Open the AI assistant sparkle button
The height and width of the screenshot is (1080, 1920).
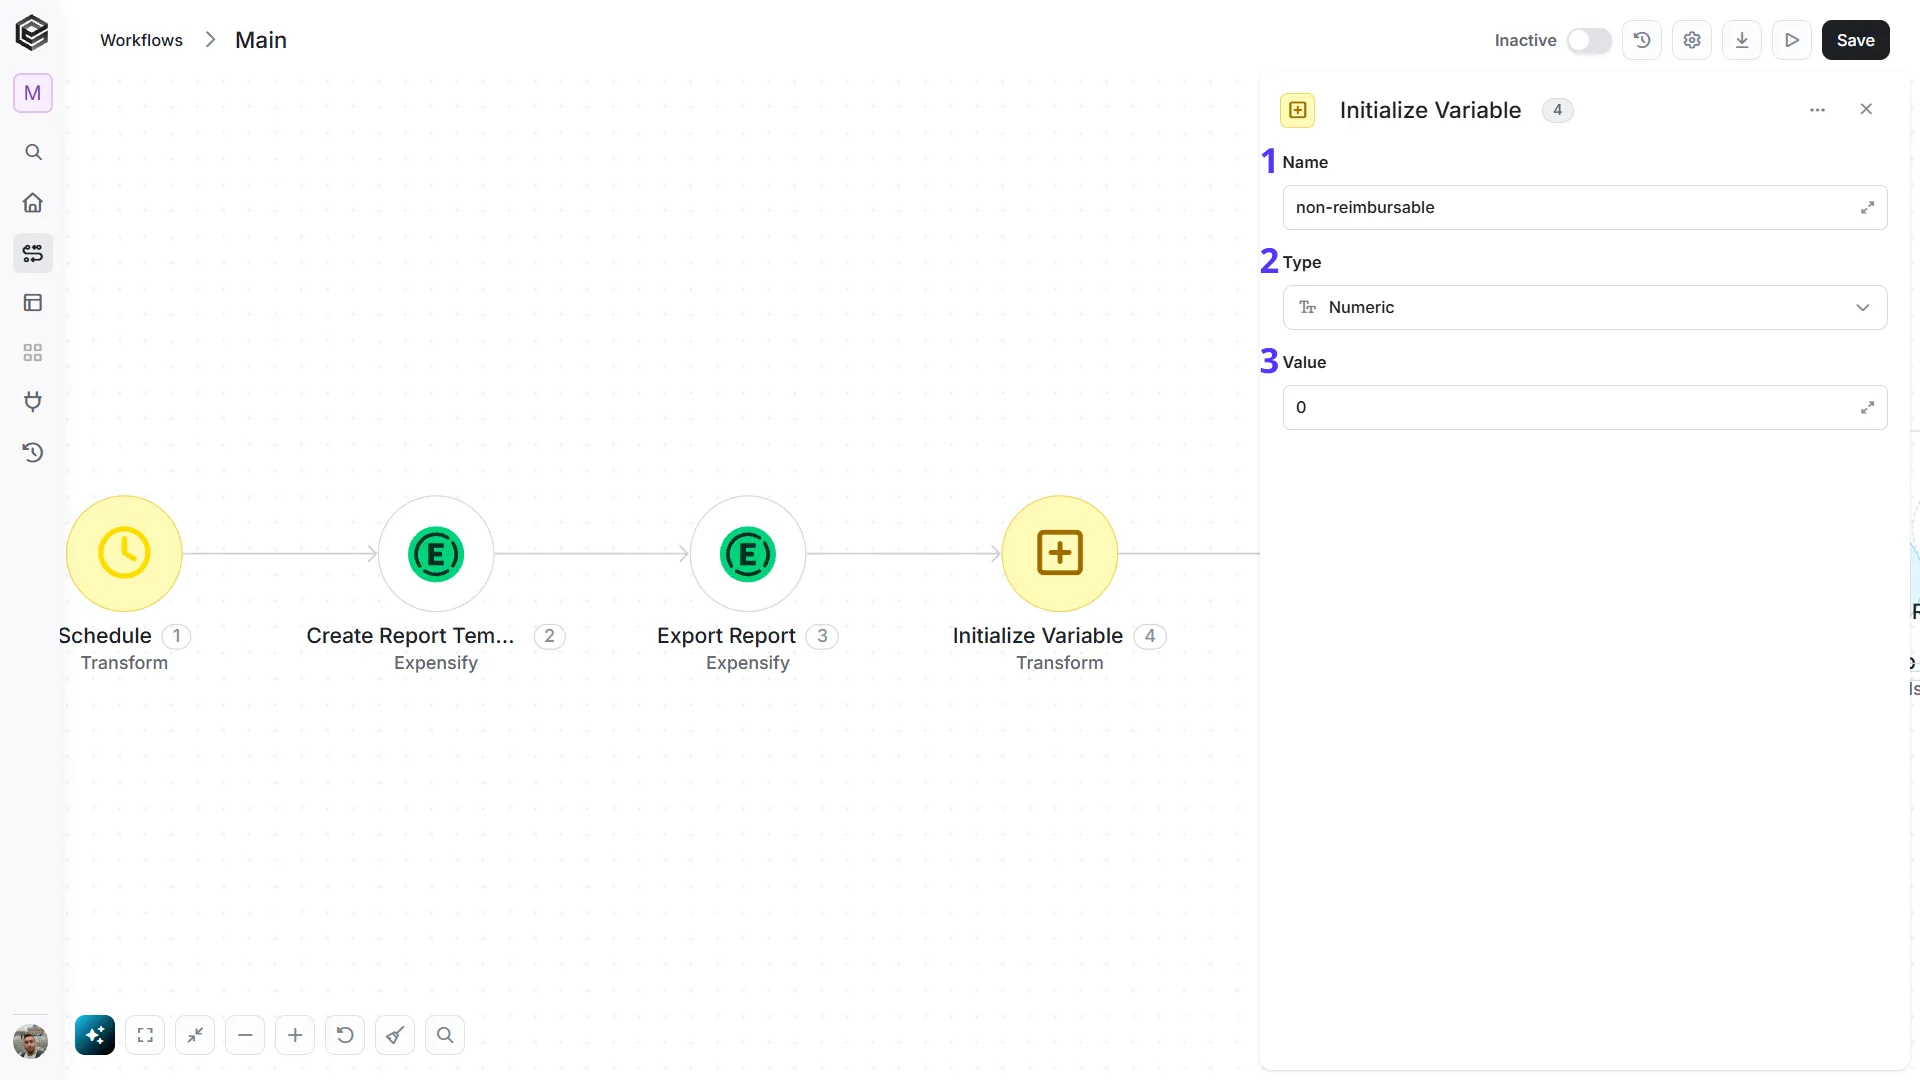coord(95,1035)
